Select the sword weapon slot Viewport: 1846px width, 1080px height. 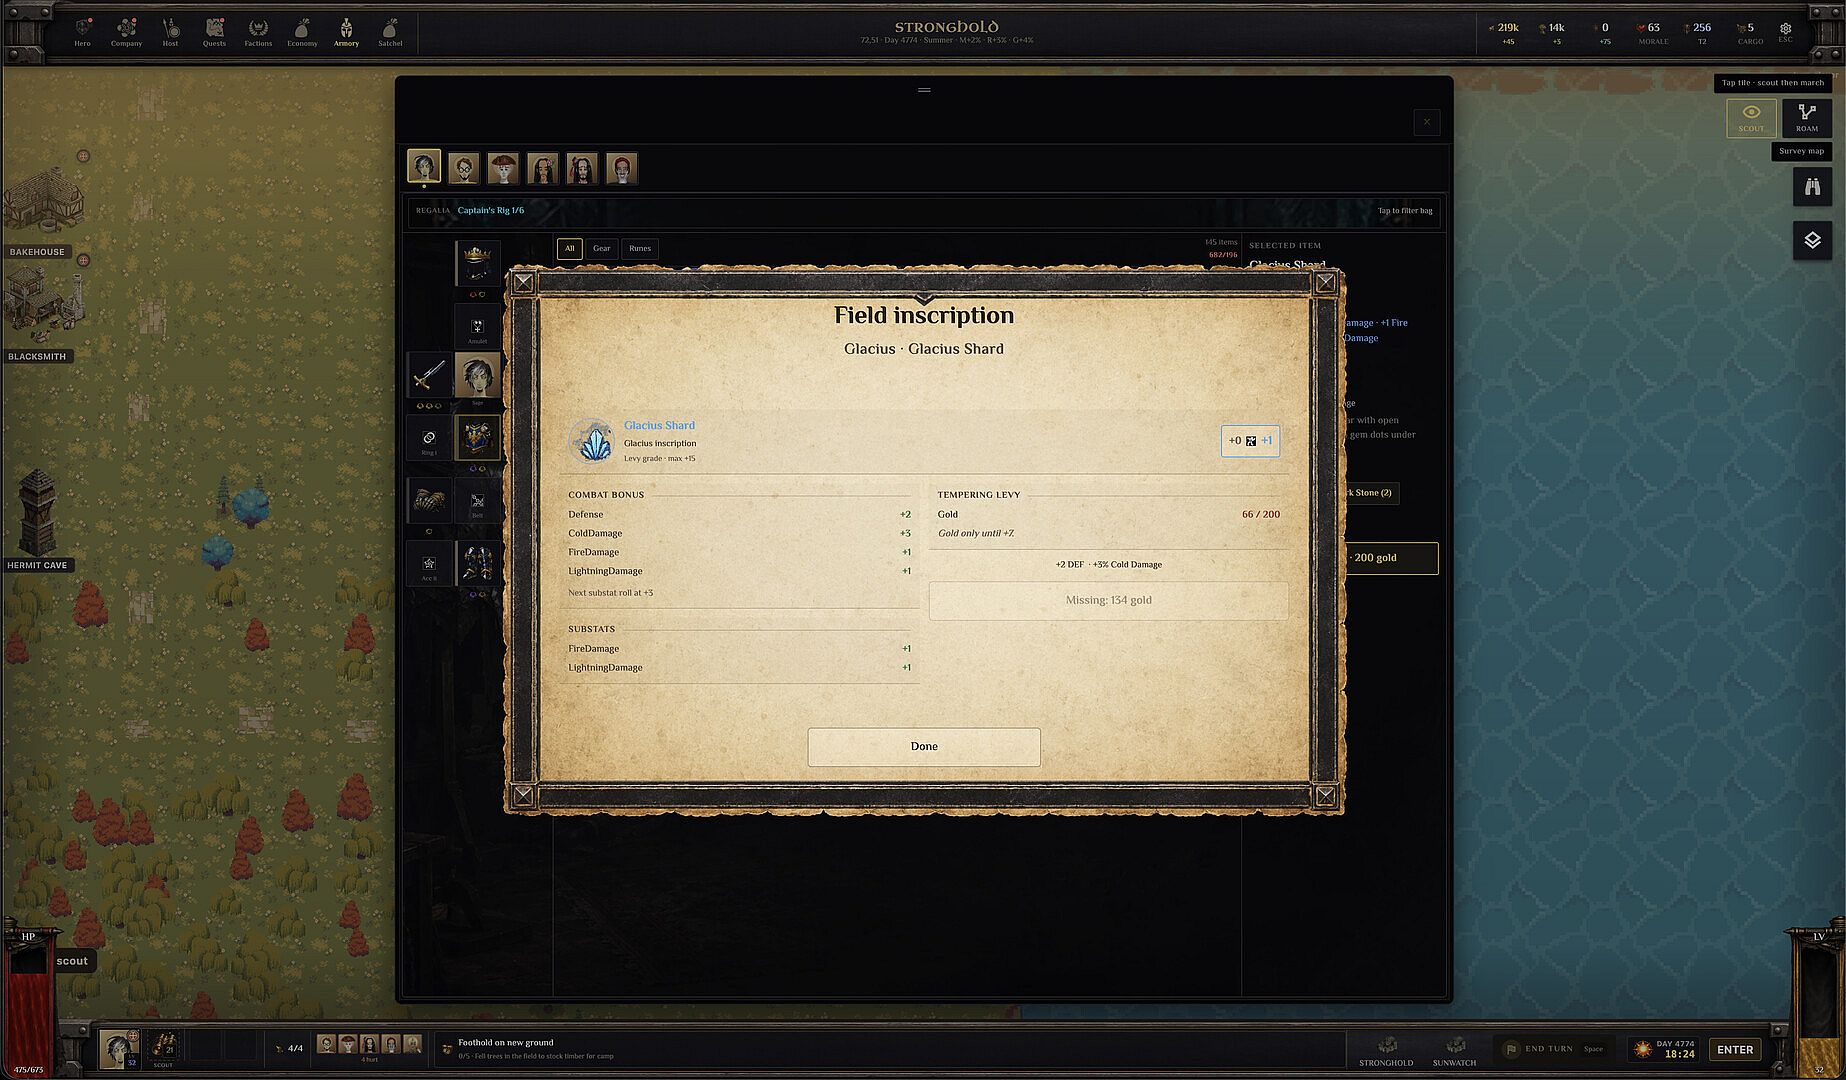[x=429, y=376]
